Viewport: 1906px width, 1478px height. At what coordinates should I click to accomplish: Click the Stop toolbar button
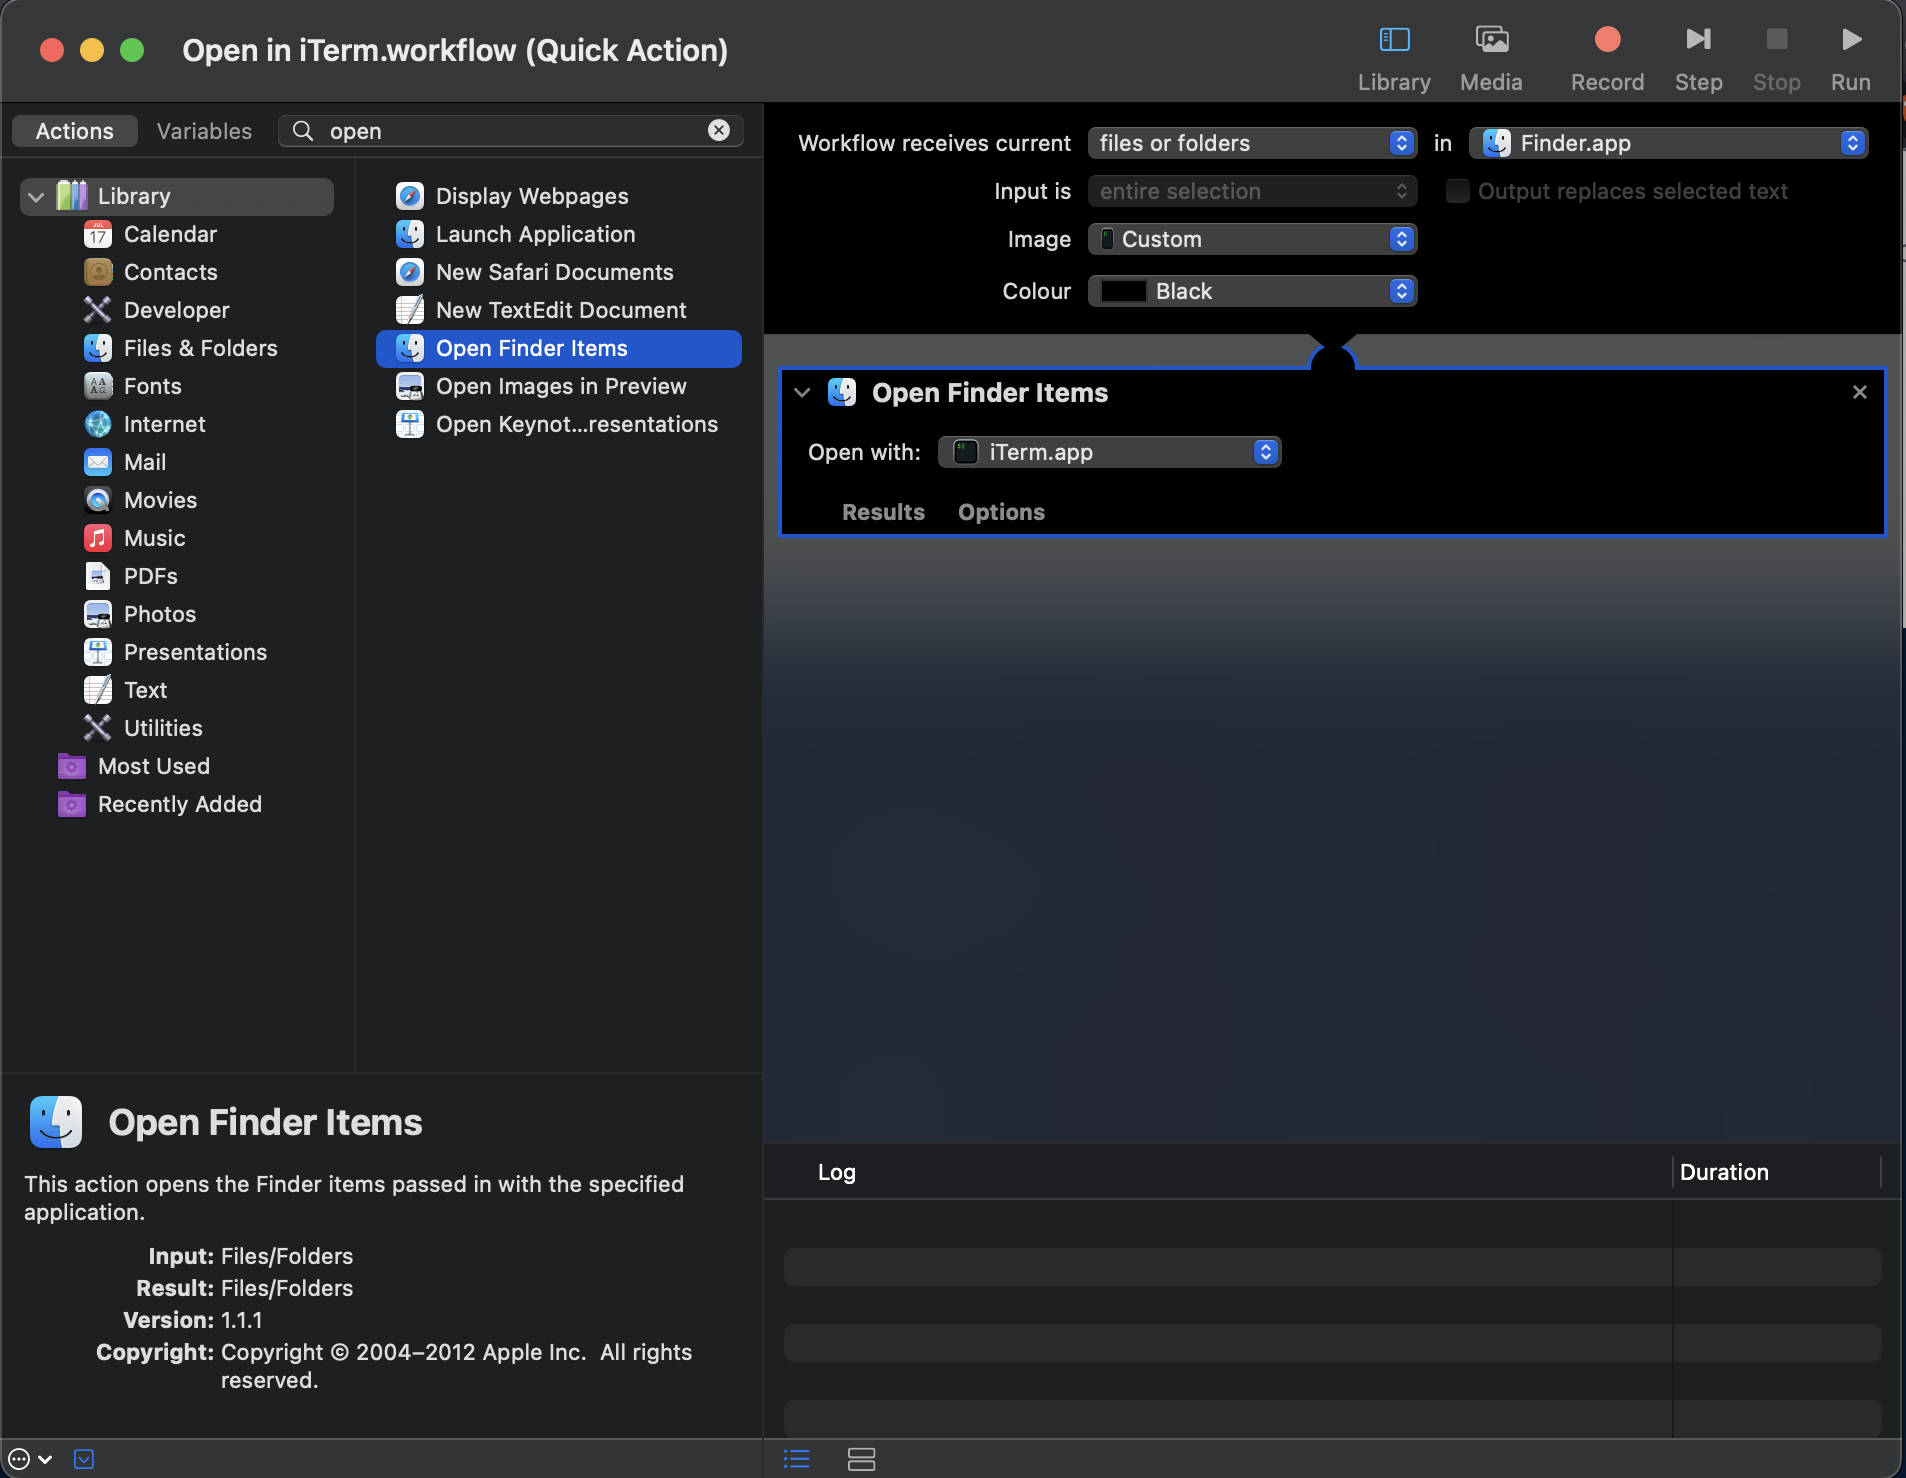coord(1776,57)
